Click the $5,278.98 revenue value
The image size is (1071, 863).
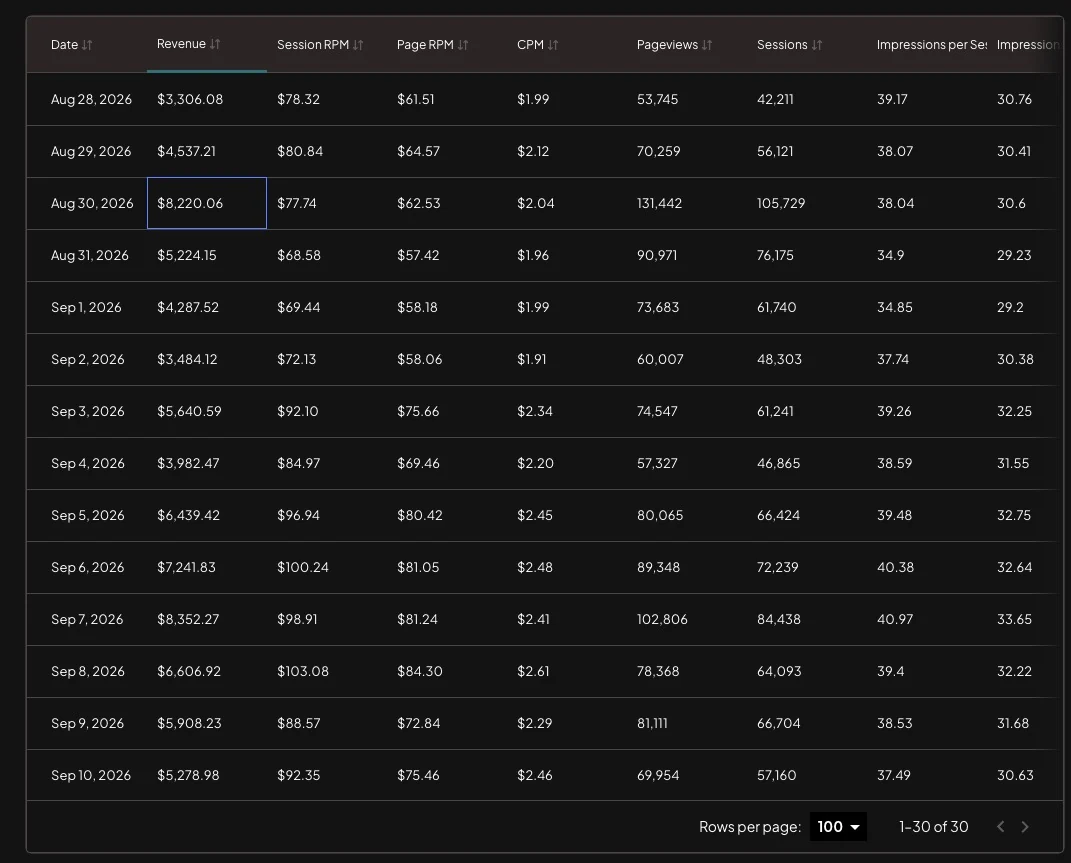tap(188, 775)
